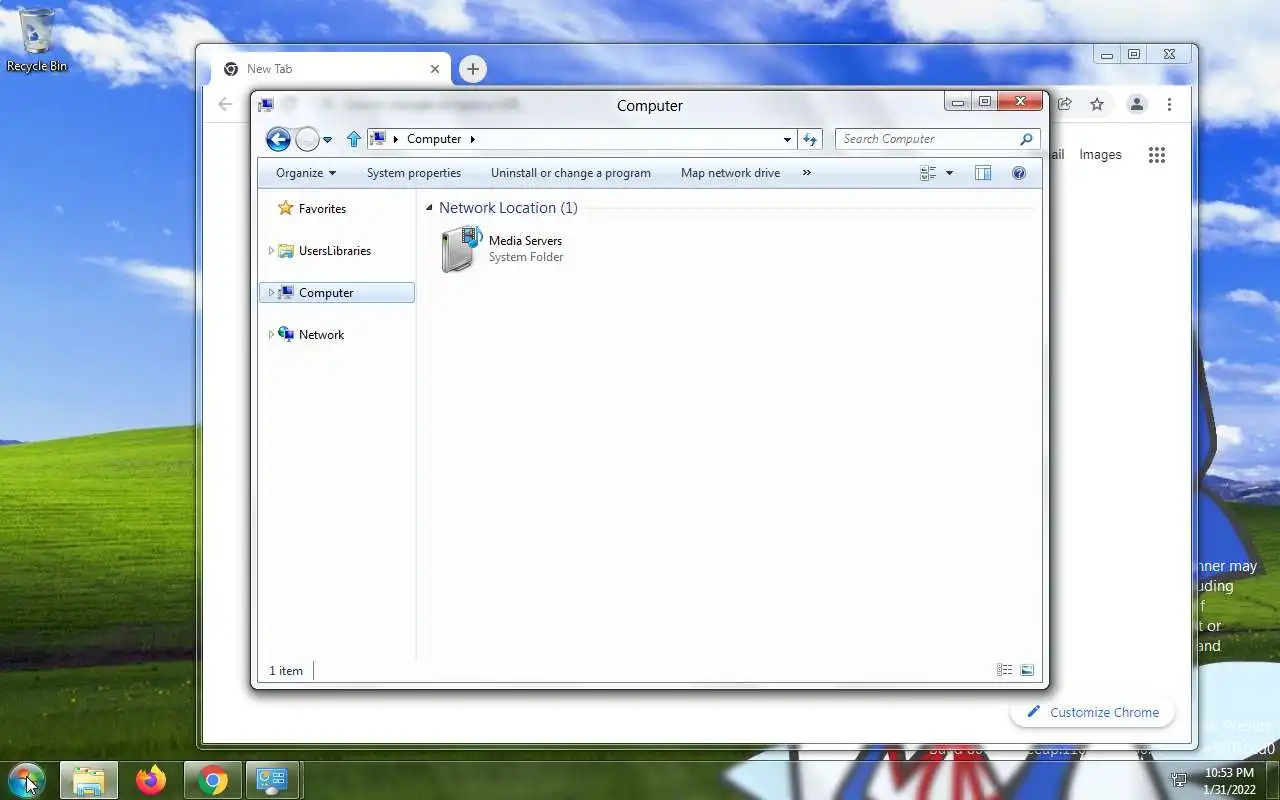Open the Chrome profile avatar

point(1137,104)
